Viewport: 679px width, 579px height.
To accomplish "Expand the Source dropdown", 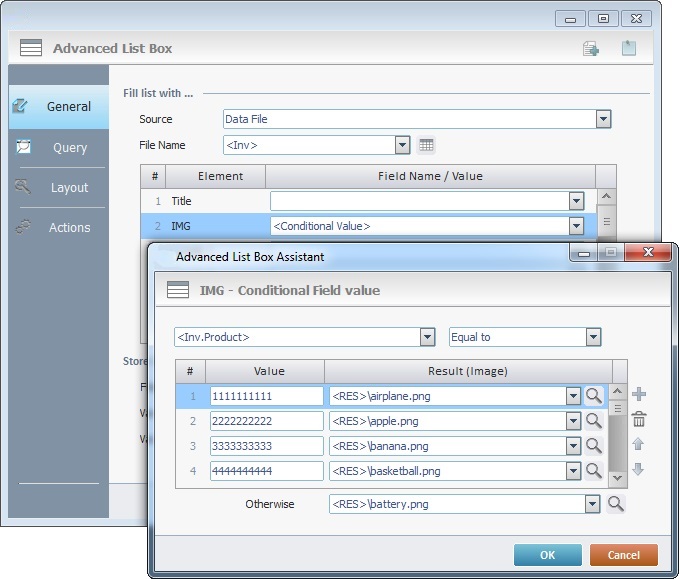I will tap(603, 119).
